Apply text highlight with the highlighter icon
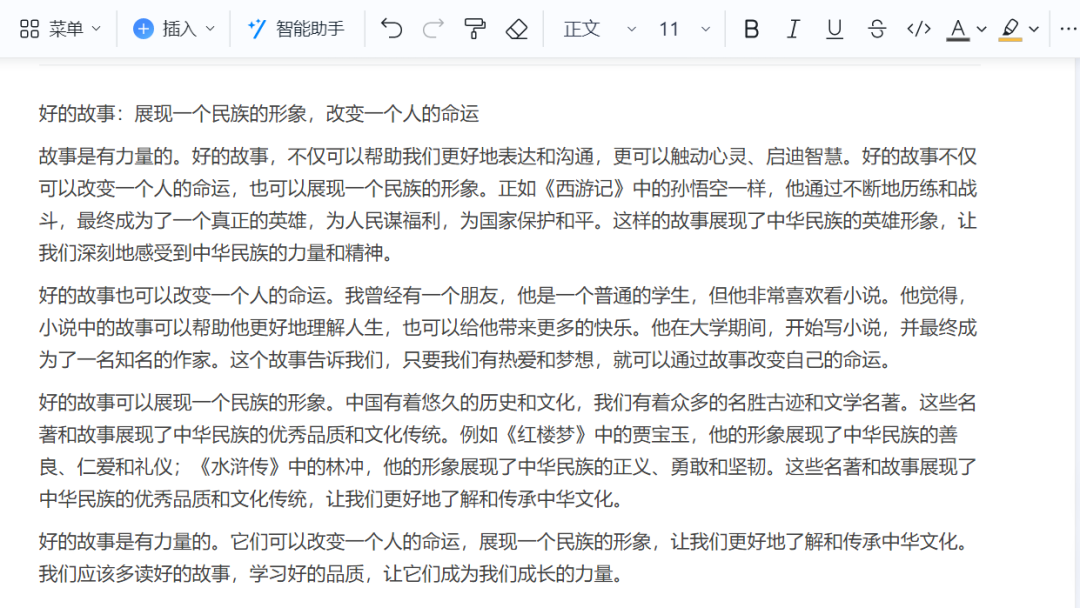This screenshot has width=1080, height=608. (1010, 29)
